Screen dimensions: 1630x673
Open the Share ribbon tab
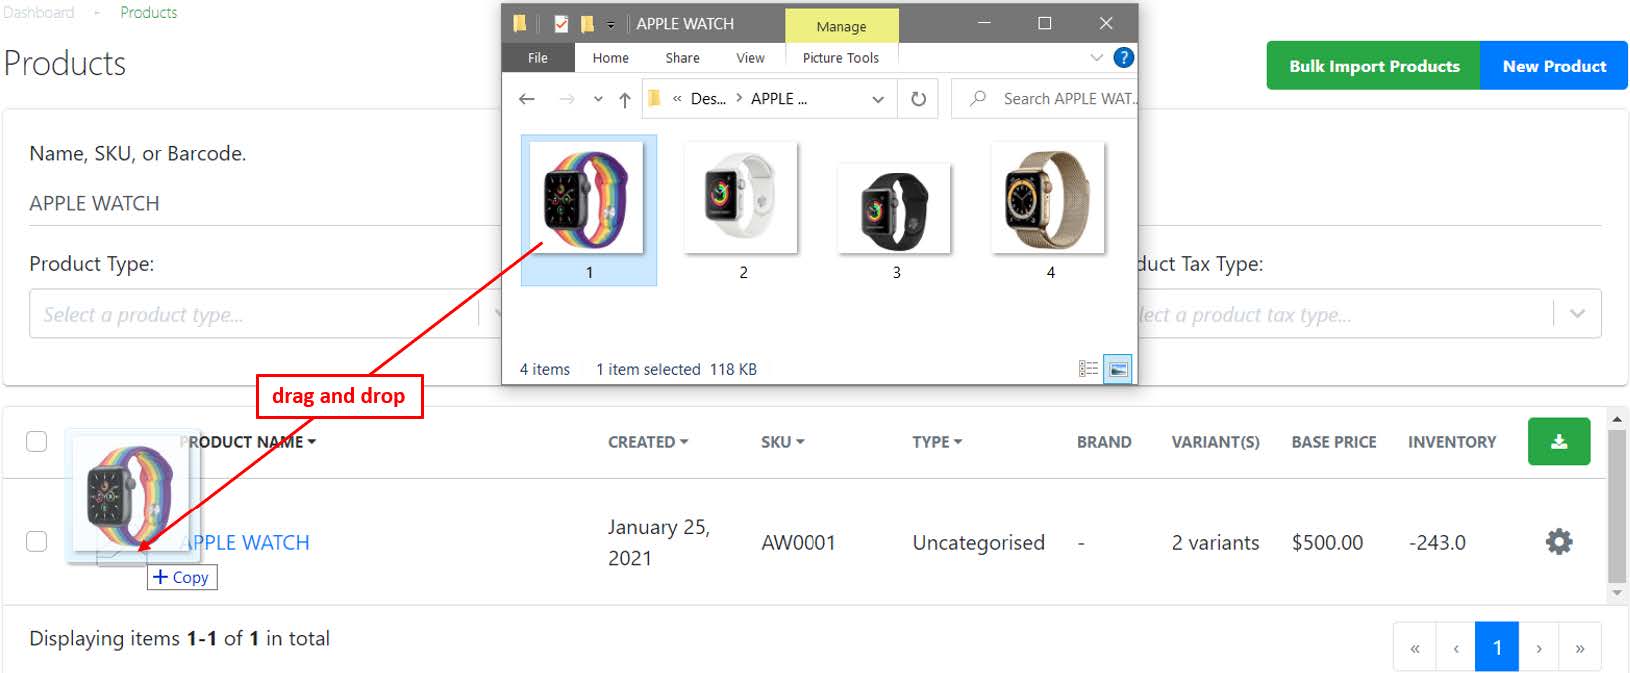coord(683,58)
